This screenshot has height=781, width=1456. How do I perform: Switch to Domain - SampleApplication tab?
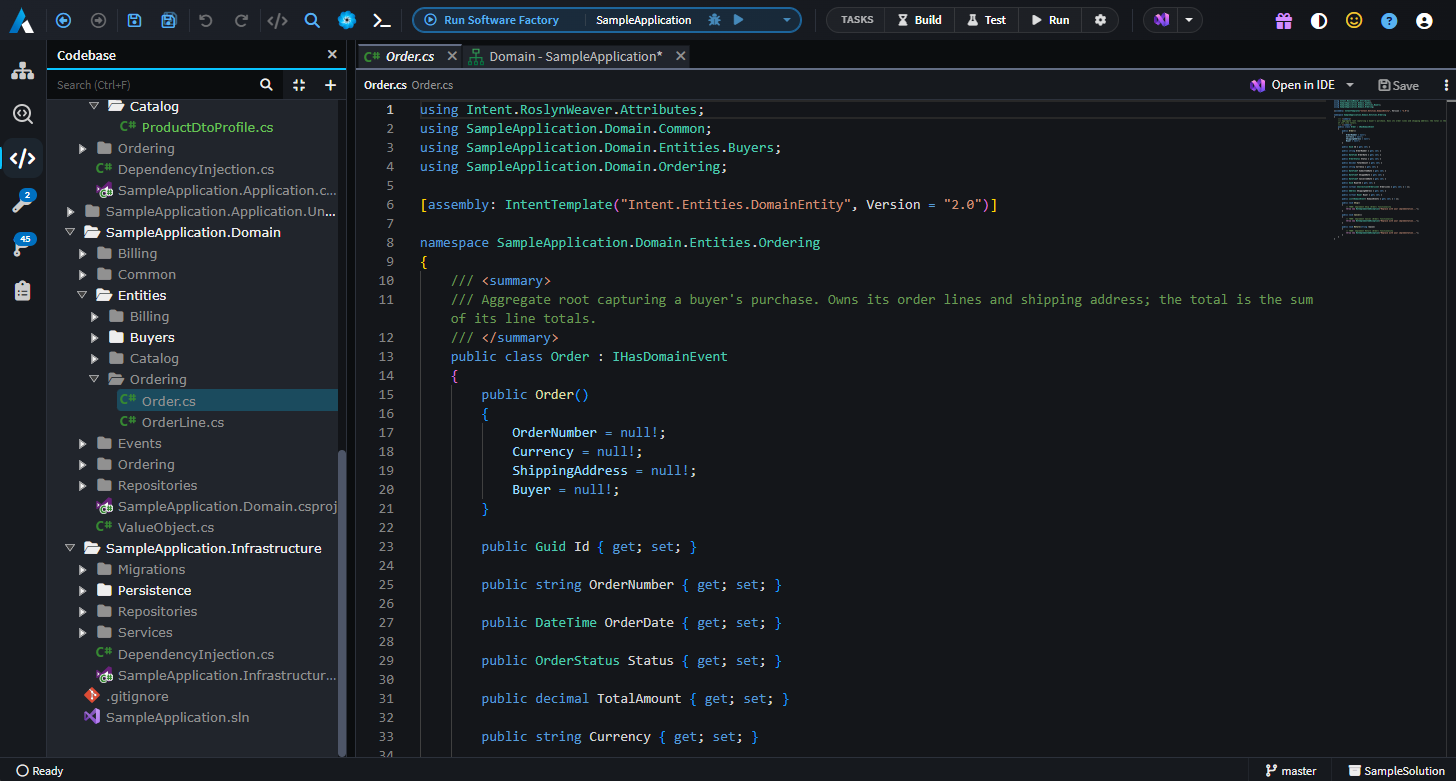[x=576, y=56]
